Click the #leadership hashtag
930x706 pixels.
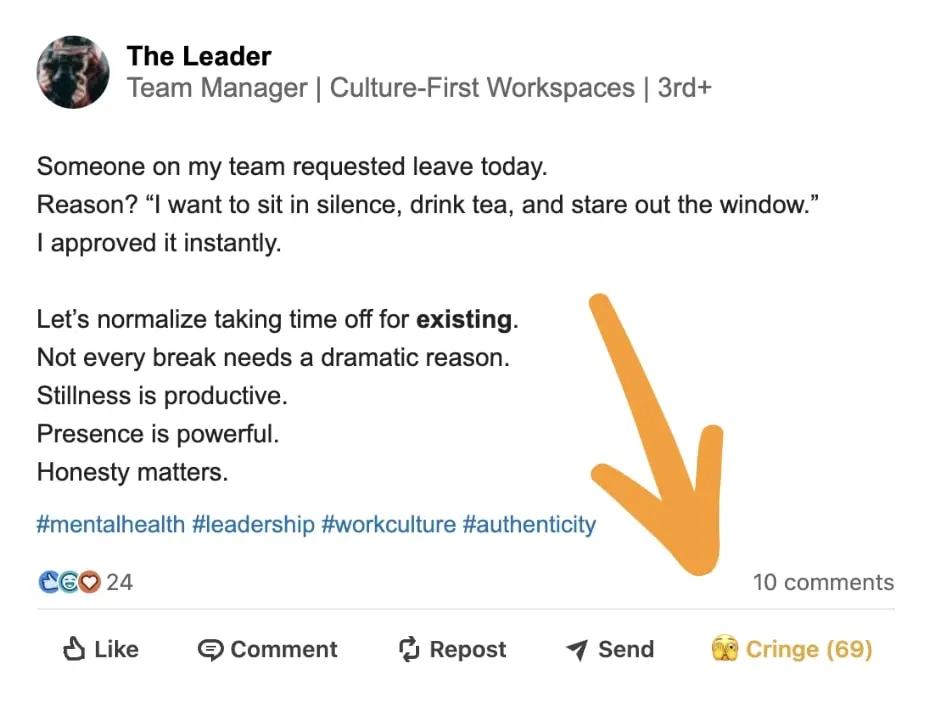pyautogui.click(x=253, y=524)
